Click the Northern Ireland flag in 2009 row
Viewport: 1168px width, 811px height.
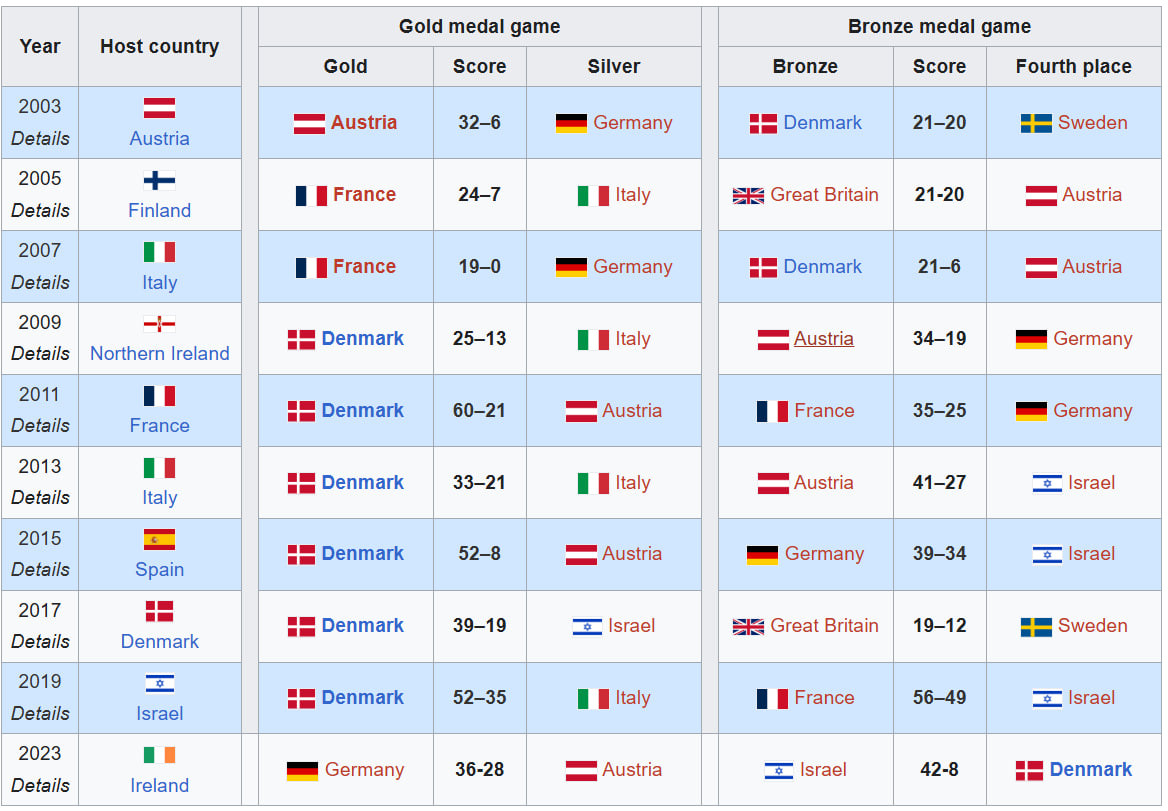coord(159,324)
